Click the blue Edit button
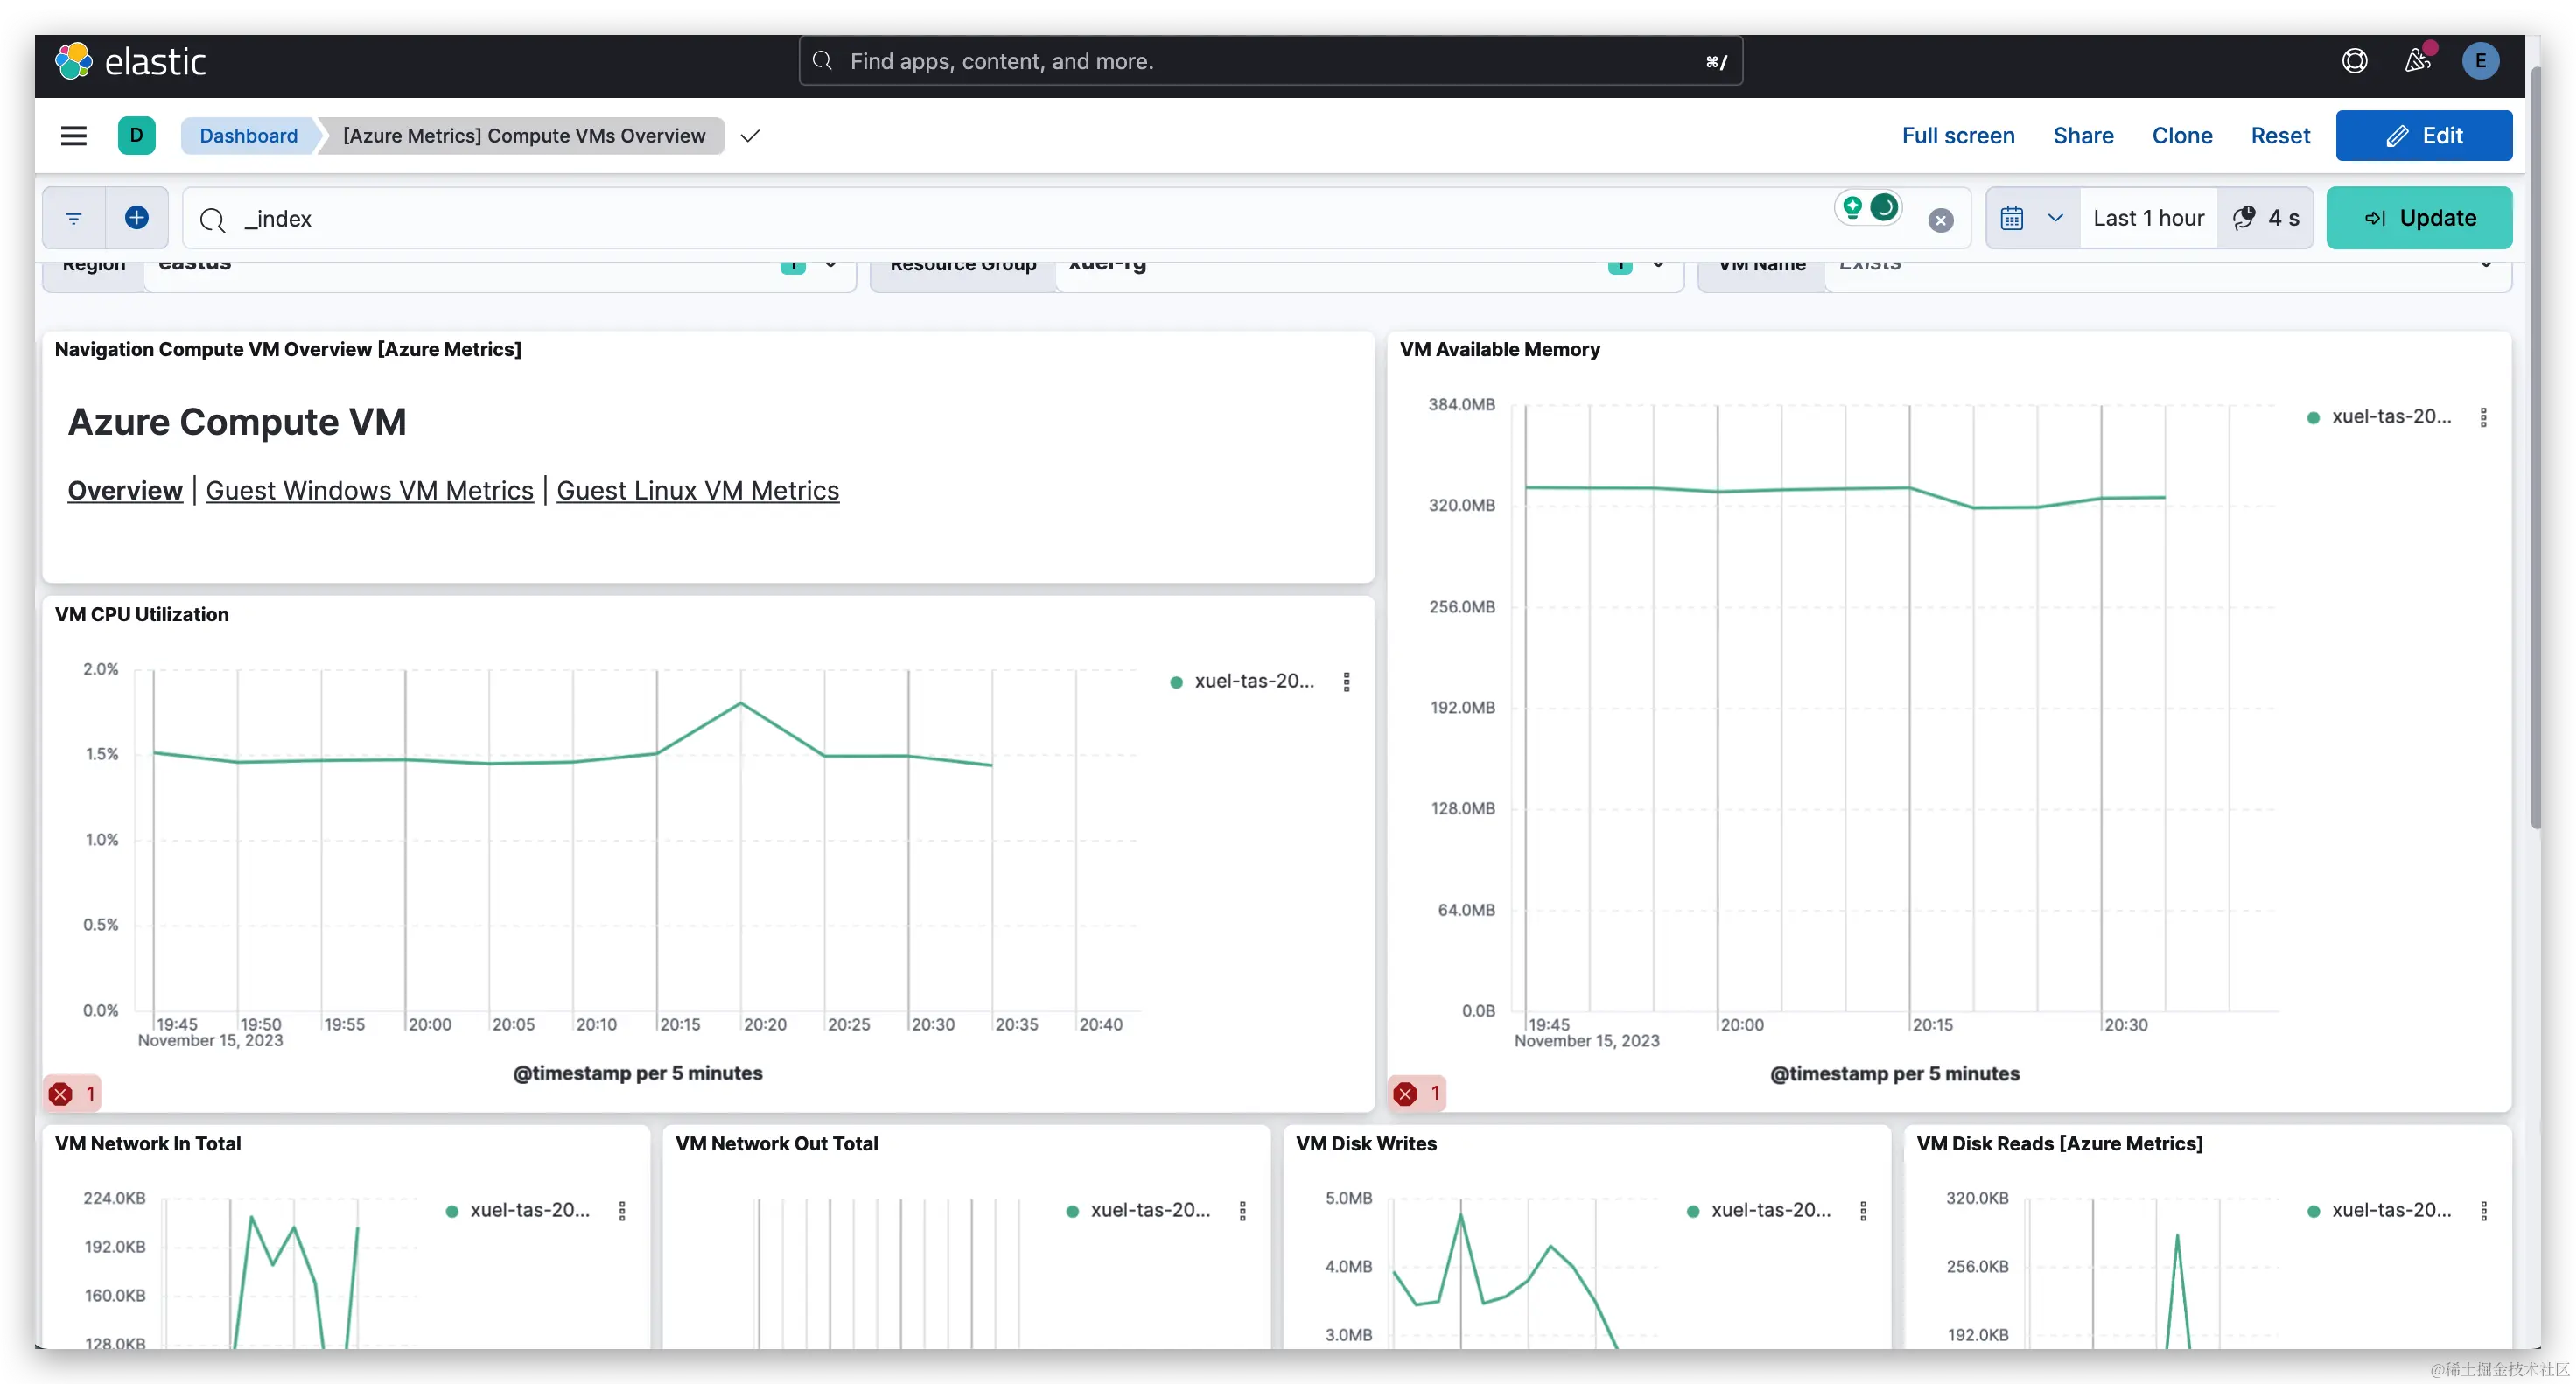This screenshot has width=2576, height=1384. click(x=2423, y=136)
